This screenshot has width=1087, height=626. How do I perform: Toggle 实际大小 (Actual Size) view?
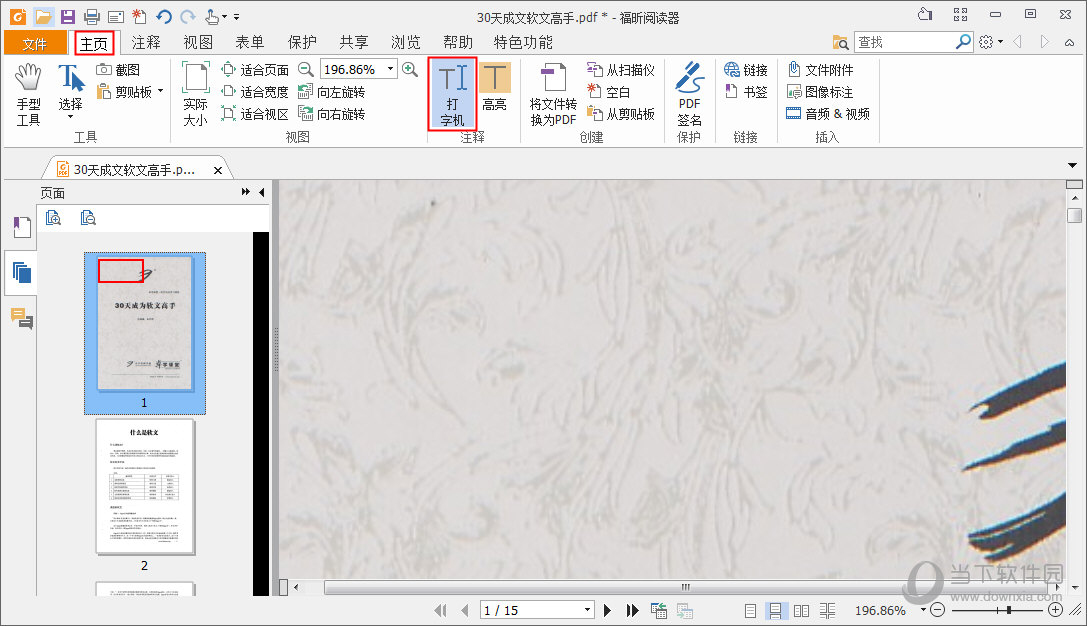[x=194, y=94]
